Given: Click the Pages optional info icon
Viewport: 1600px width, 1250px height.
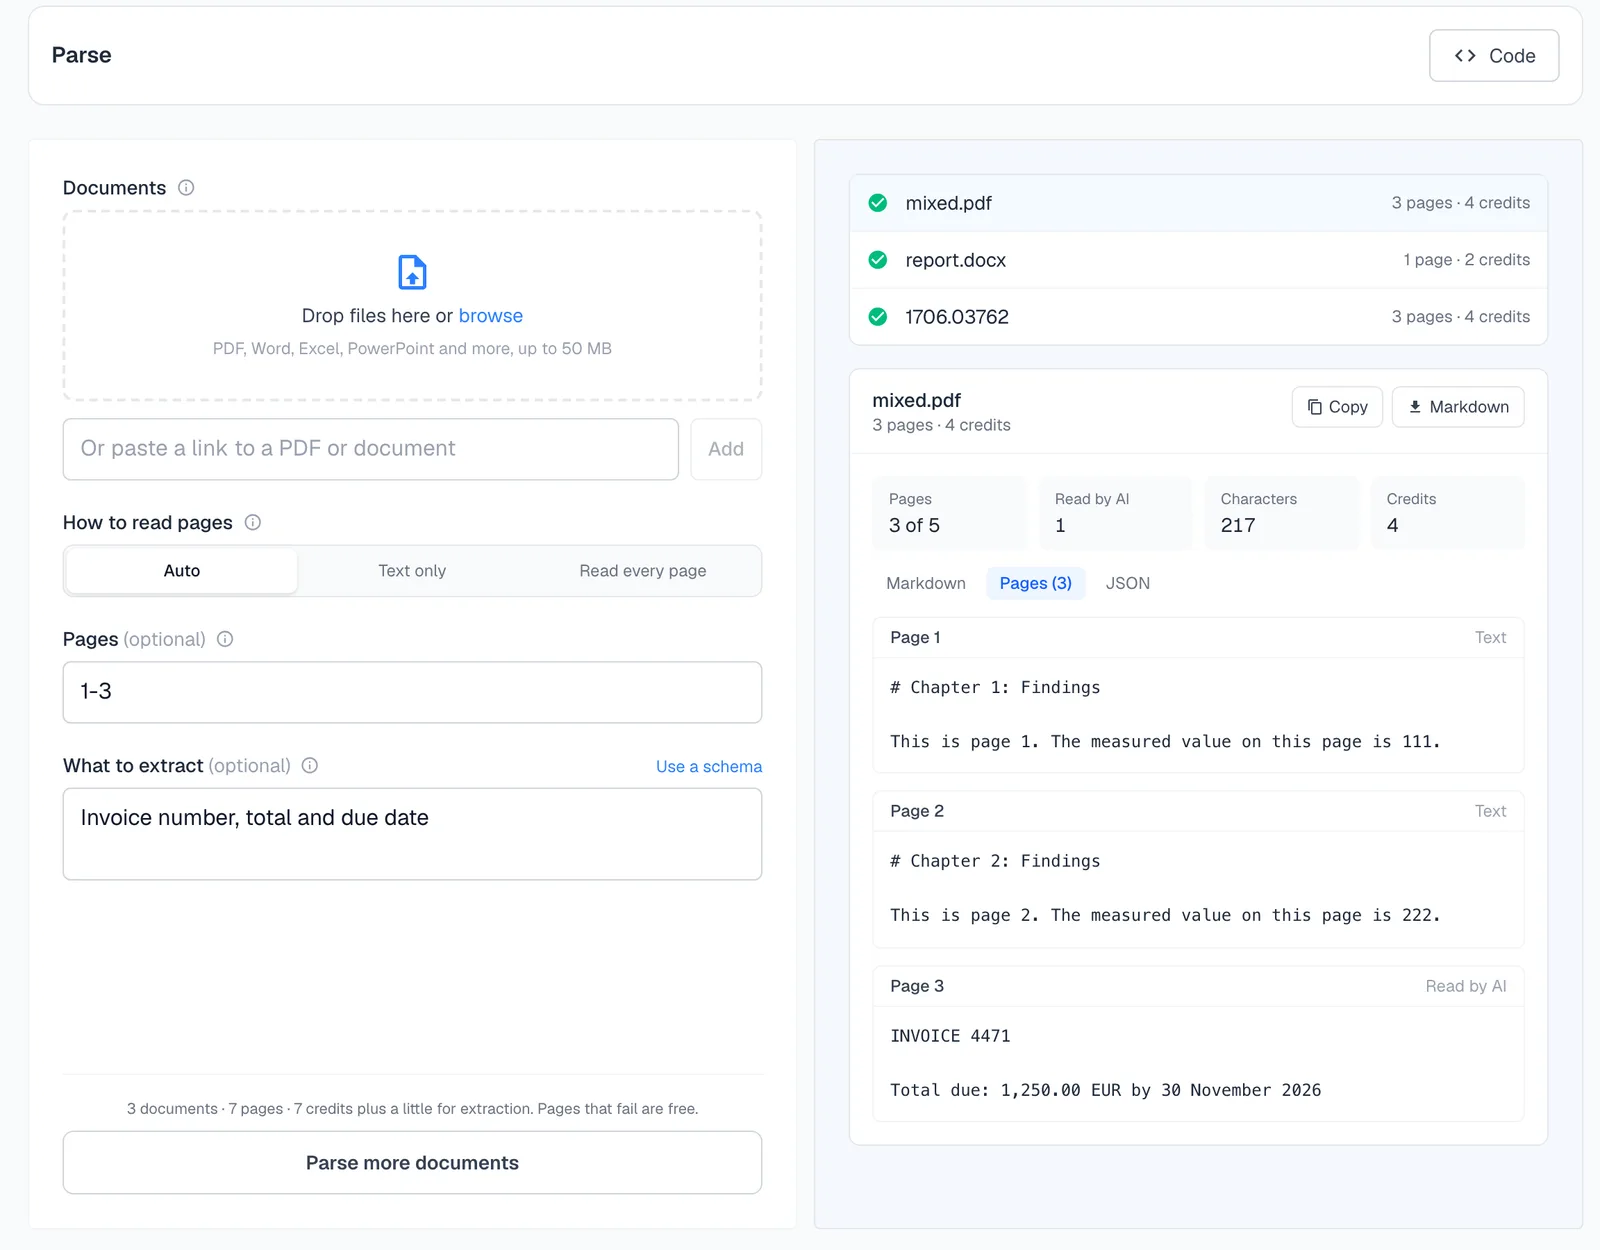Looking at the screenshot, I should 225,639.
